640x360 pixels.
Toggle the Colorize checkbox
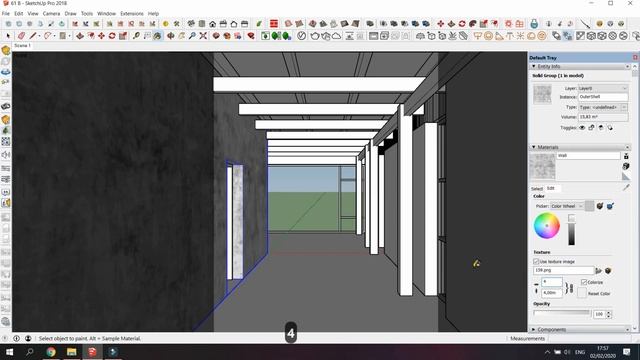(584, 282)
